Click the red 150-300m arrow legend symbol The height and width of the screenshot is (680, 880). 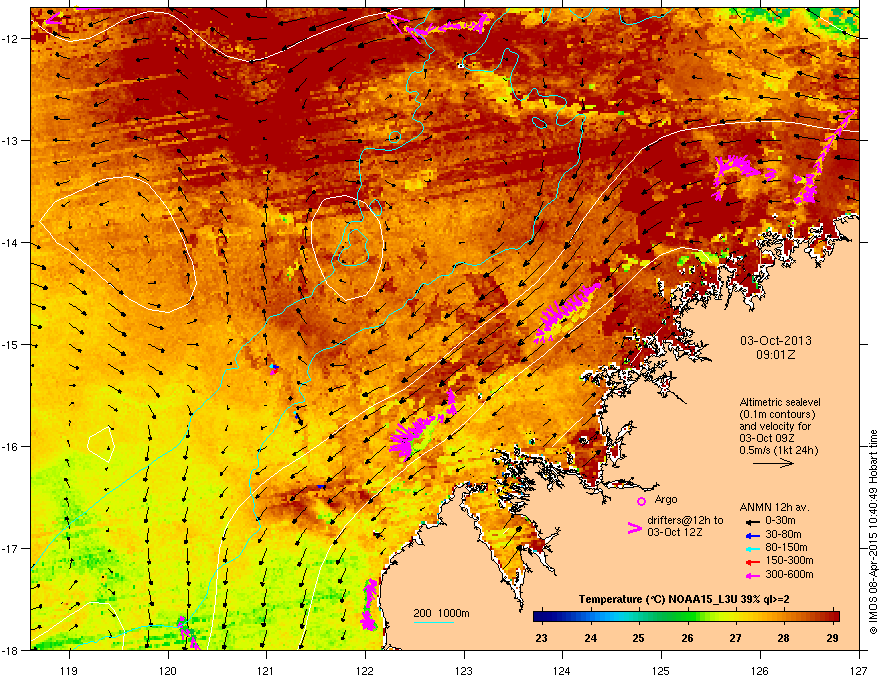click(752, 562)
